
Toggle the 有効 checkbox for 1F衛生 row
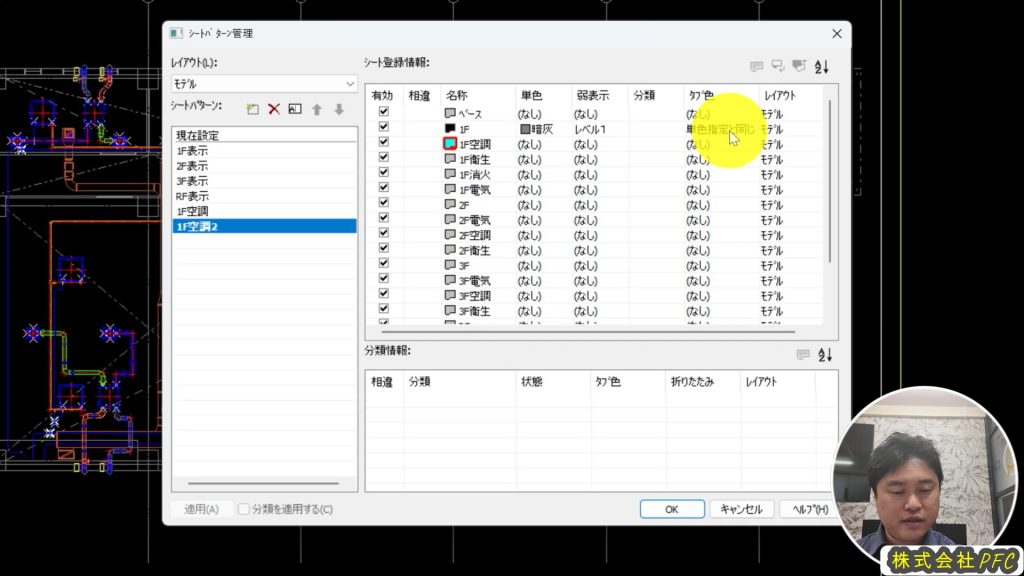[x=383, y=157]
